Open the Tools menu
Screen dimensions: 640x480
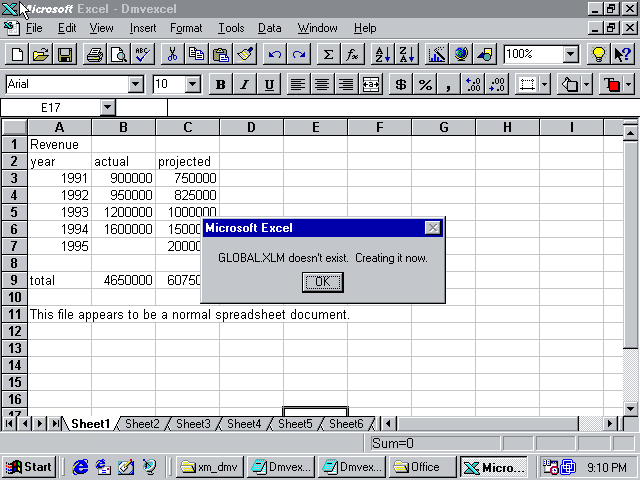[x=231, y=28]
